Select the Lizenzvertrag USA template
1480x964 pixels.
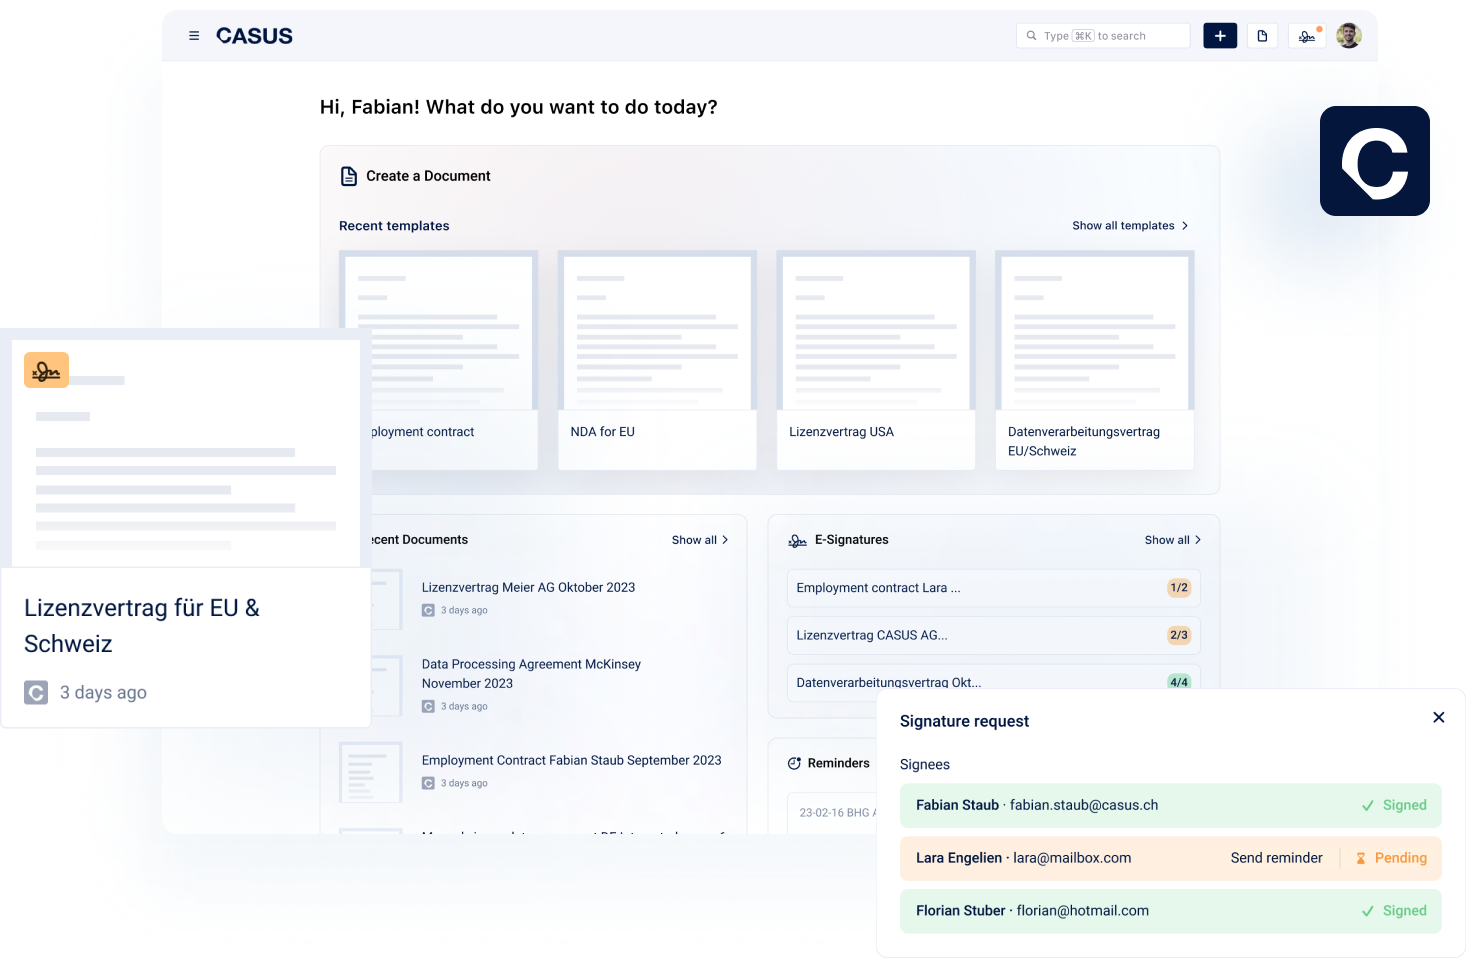pos(875,360)
